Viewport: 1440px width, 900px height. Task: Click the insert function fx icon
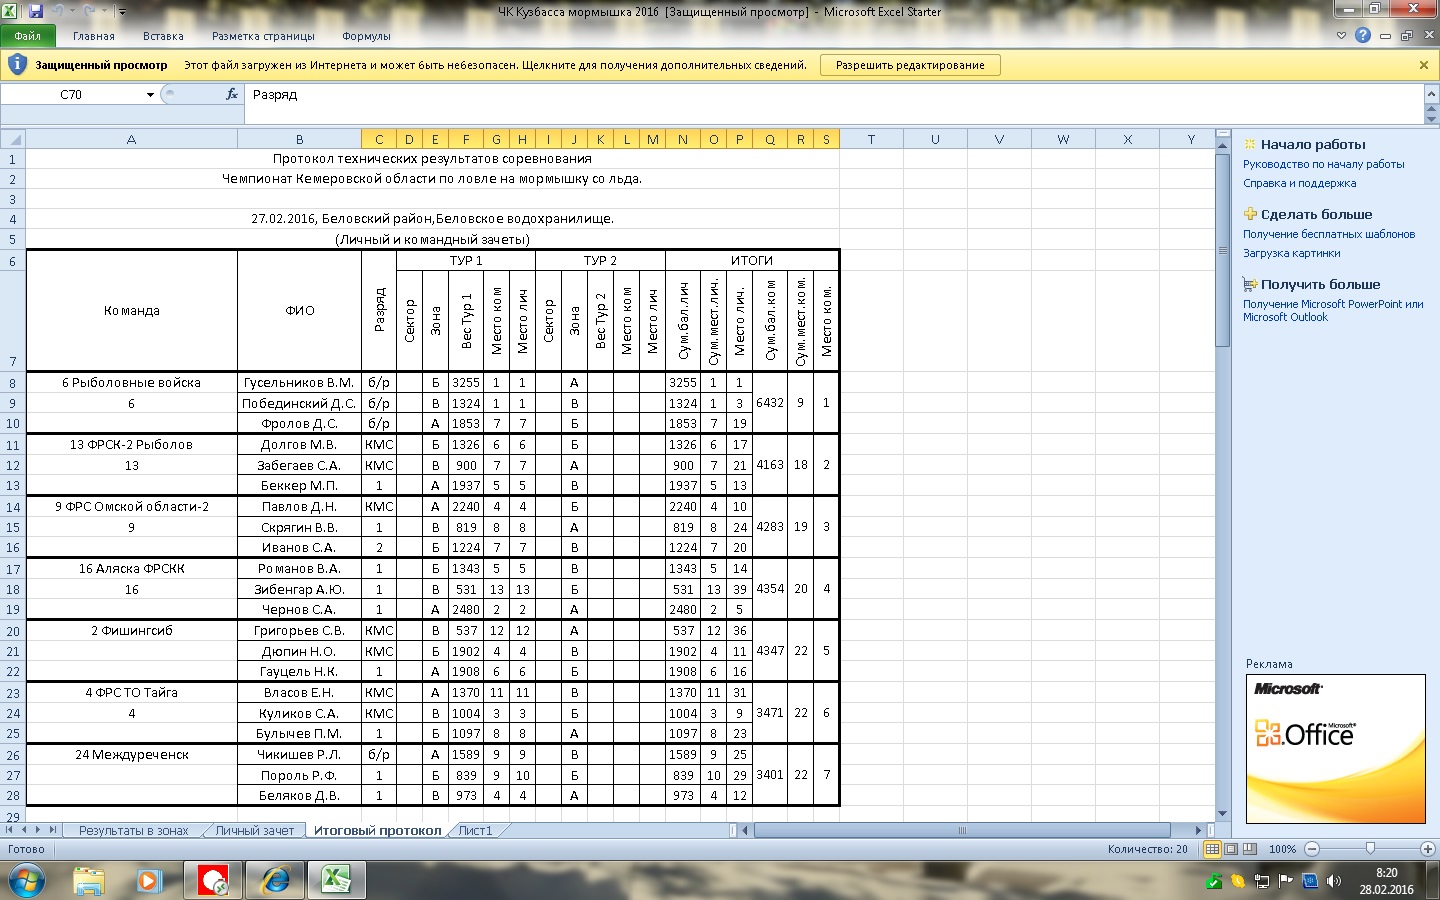pos(232,94)
